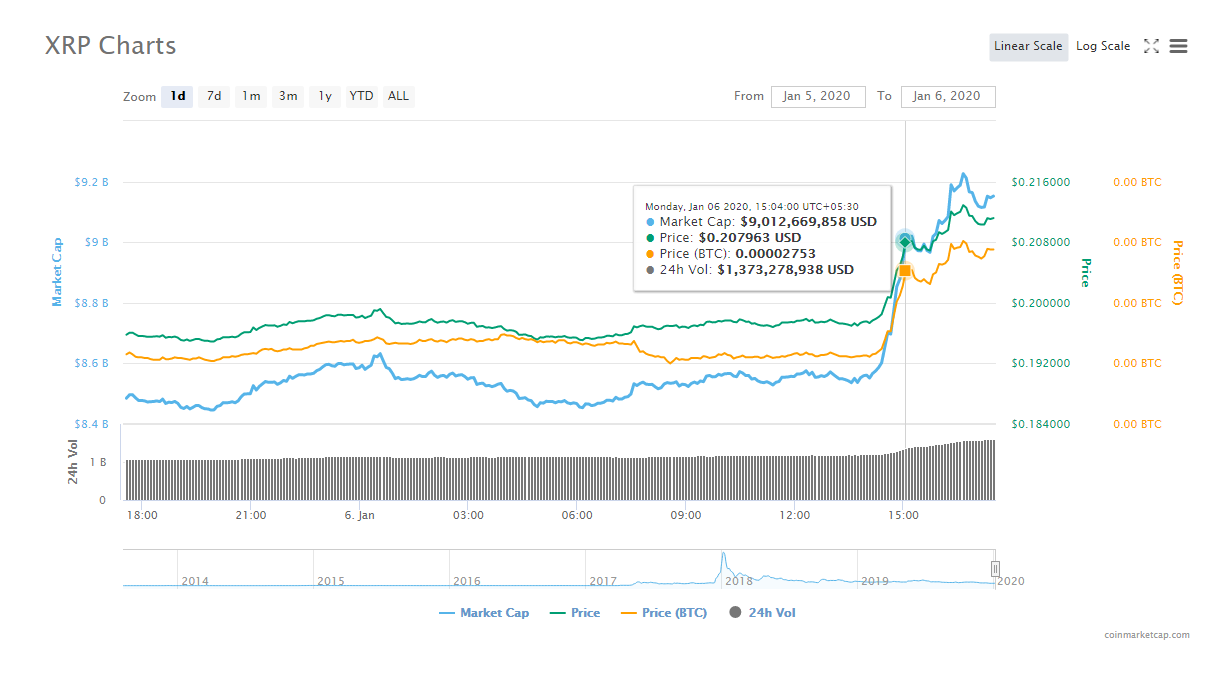
Task: Select the 7d zoom range
Action: tap(214, 96)
